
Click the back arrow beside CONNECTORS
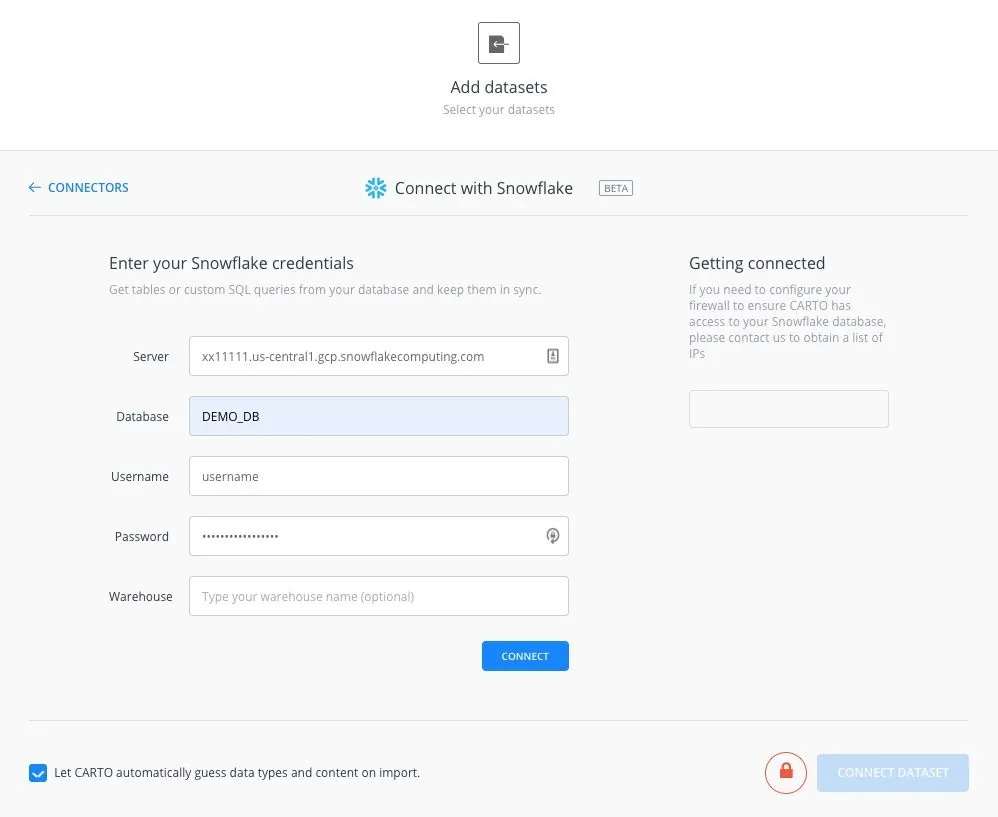(x=33, y=188)
